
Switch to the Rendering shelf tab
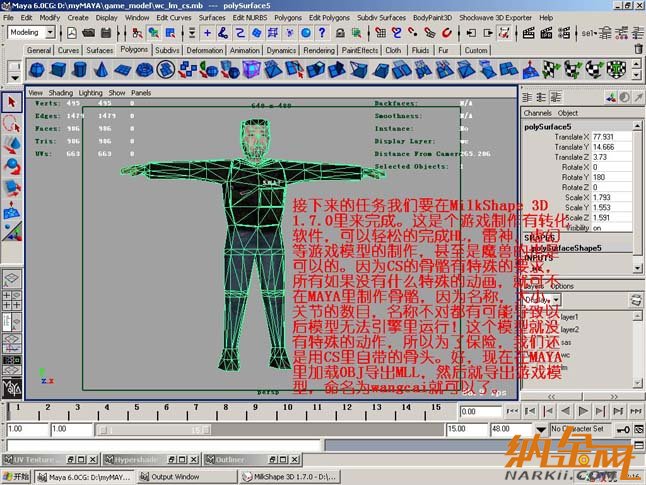tap(319, 50)
